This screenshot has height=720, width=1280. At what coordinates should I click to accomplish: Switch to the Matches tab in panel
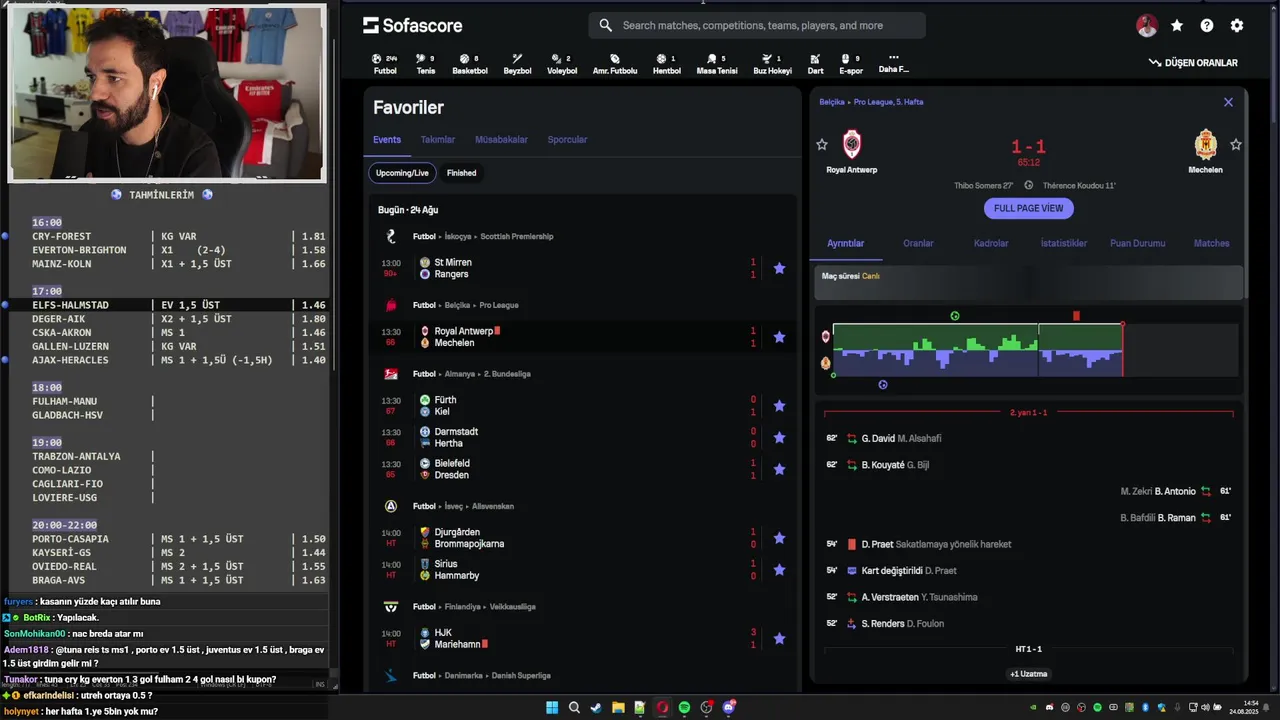[x=1211, y=243]
